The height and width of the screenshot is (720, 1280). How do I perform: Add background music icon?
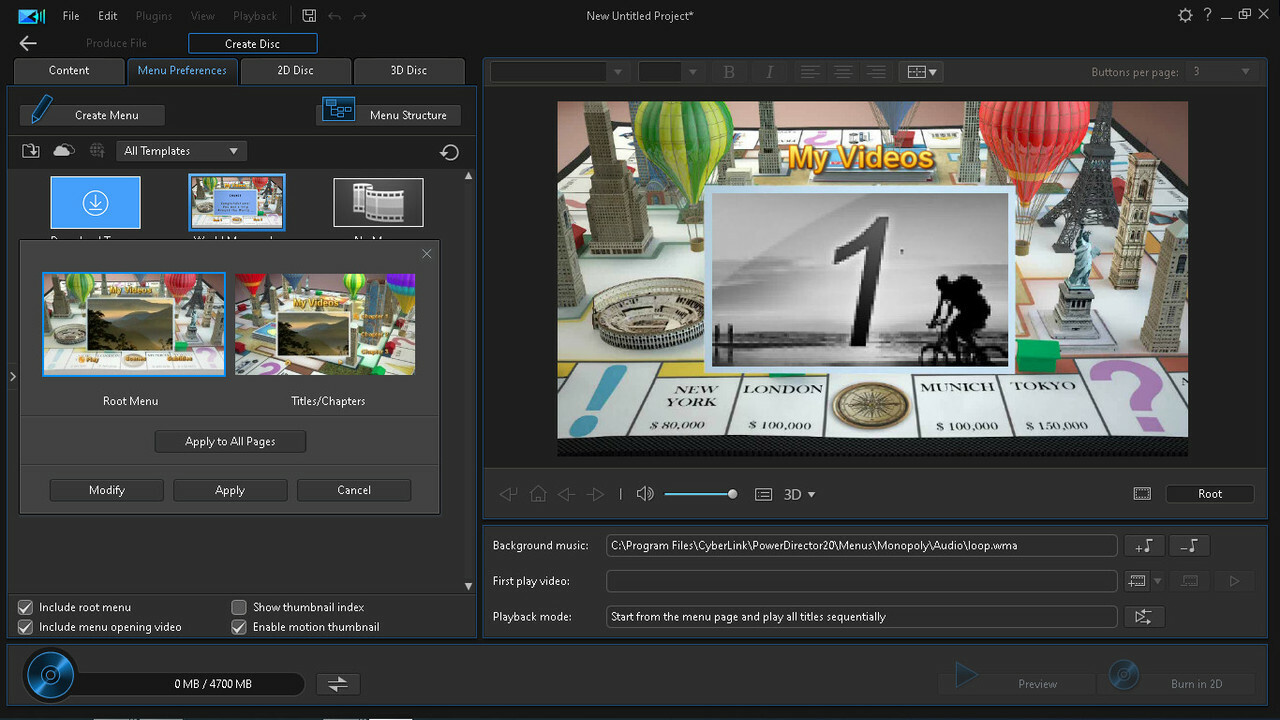1145,545
